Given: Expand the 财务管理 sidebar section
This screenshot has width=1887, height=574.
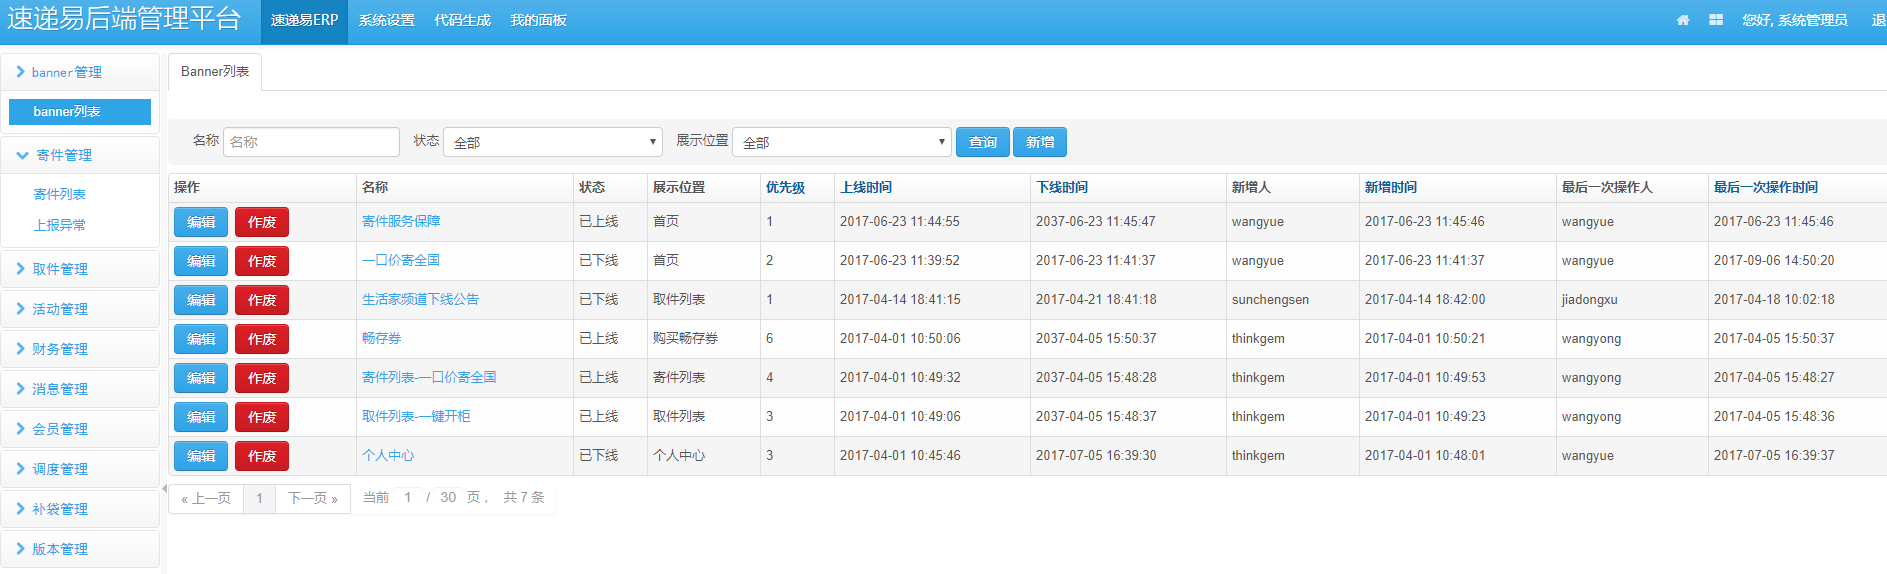Looking at the screenshot, I should tap(60, 349).
